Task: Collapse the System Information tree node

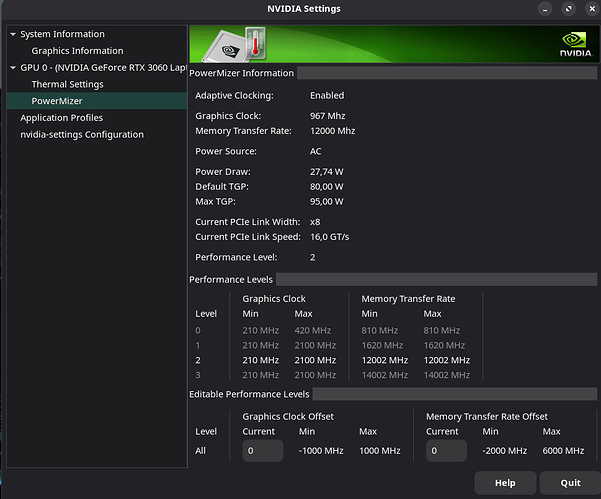Action: click(x=13, y=34)
